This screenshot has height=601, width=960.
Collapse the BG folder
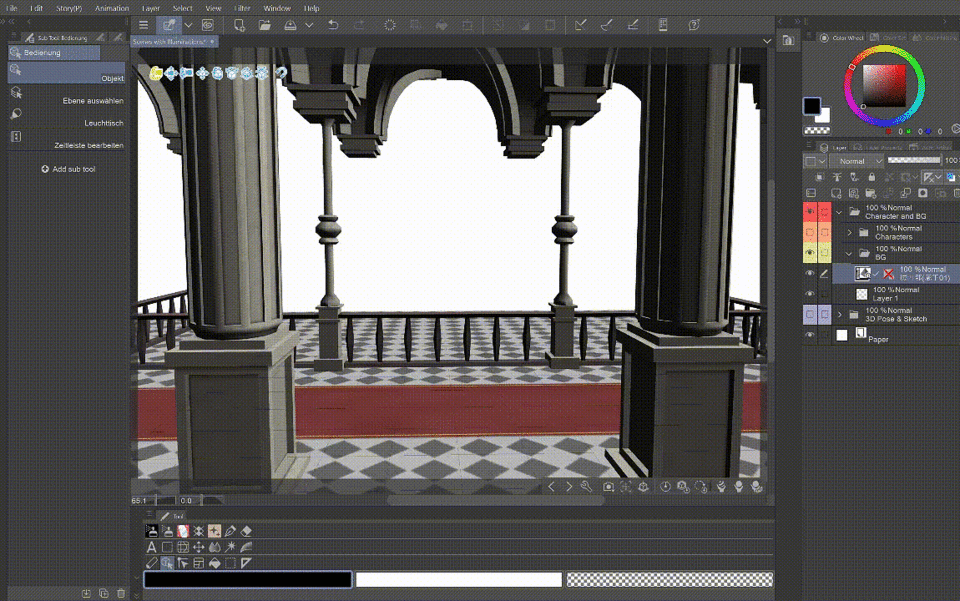click(x=849, y=253)
